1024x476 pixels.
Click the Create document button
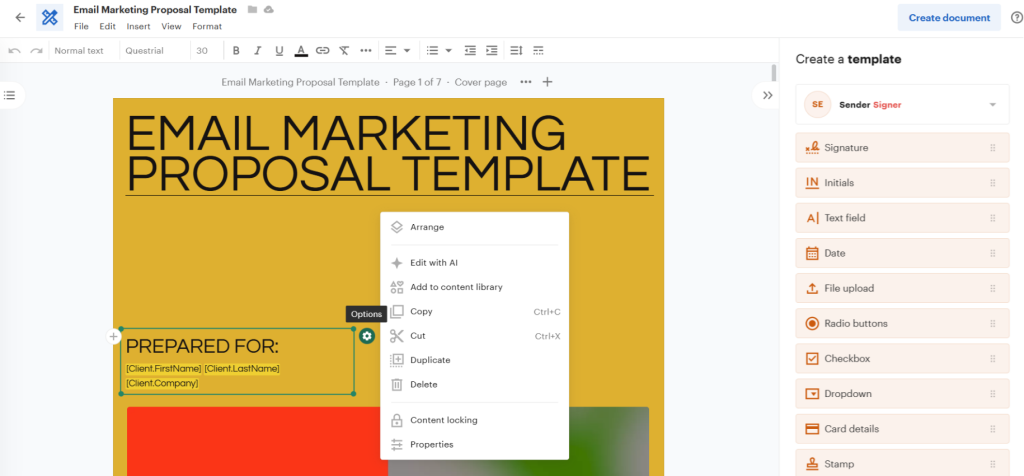[x=949, y=17]
